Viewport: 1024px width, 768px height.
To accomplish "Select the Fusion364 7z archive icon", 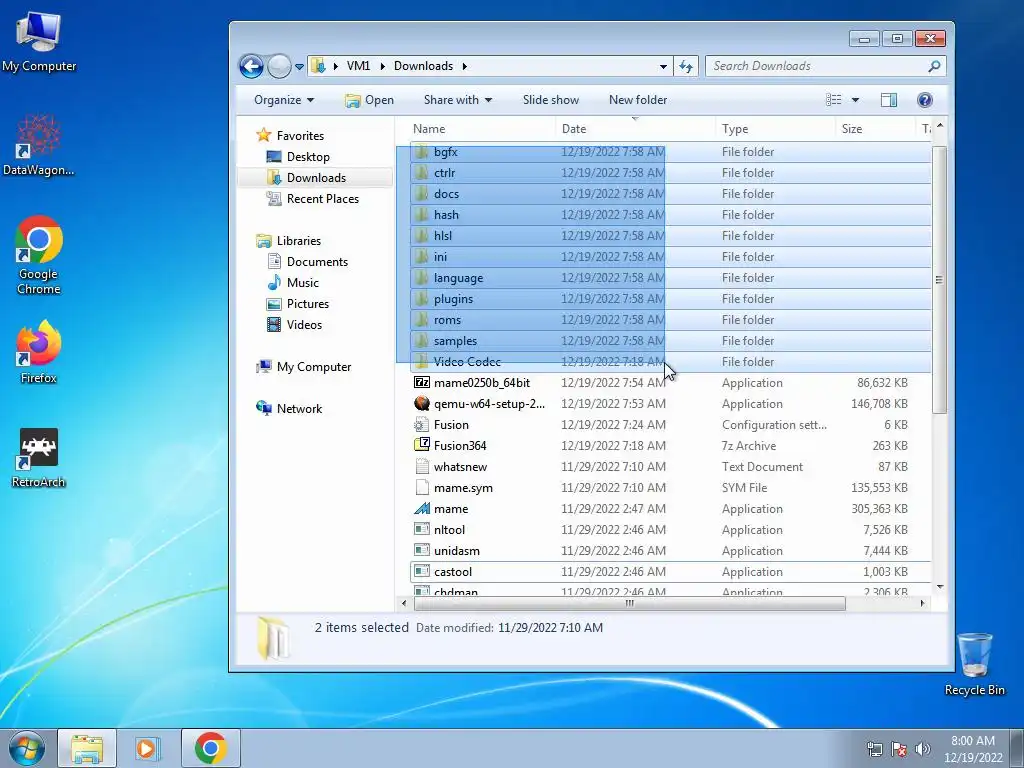I will (422, 445).
